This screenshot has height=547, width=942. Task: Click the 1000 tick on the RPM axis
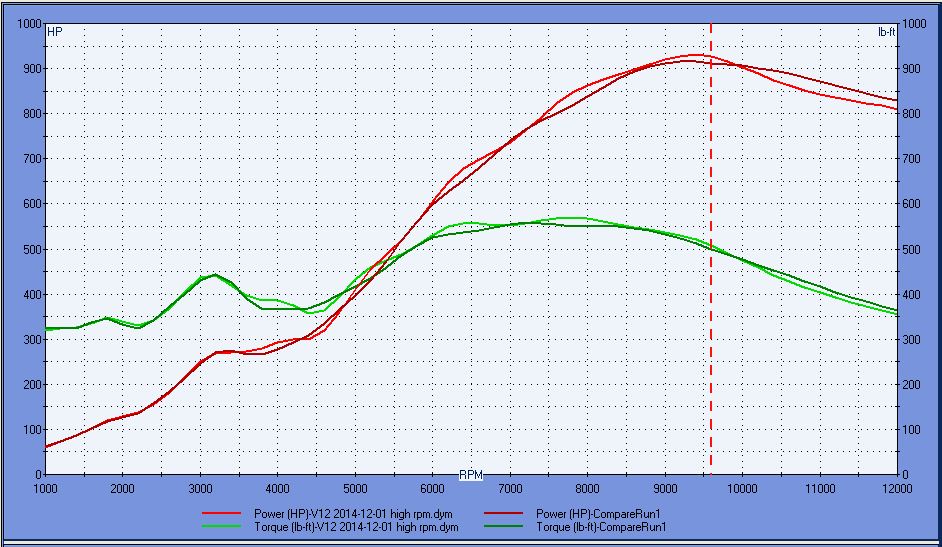point(45,488)
